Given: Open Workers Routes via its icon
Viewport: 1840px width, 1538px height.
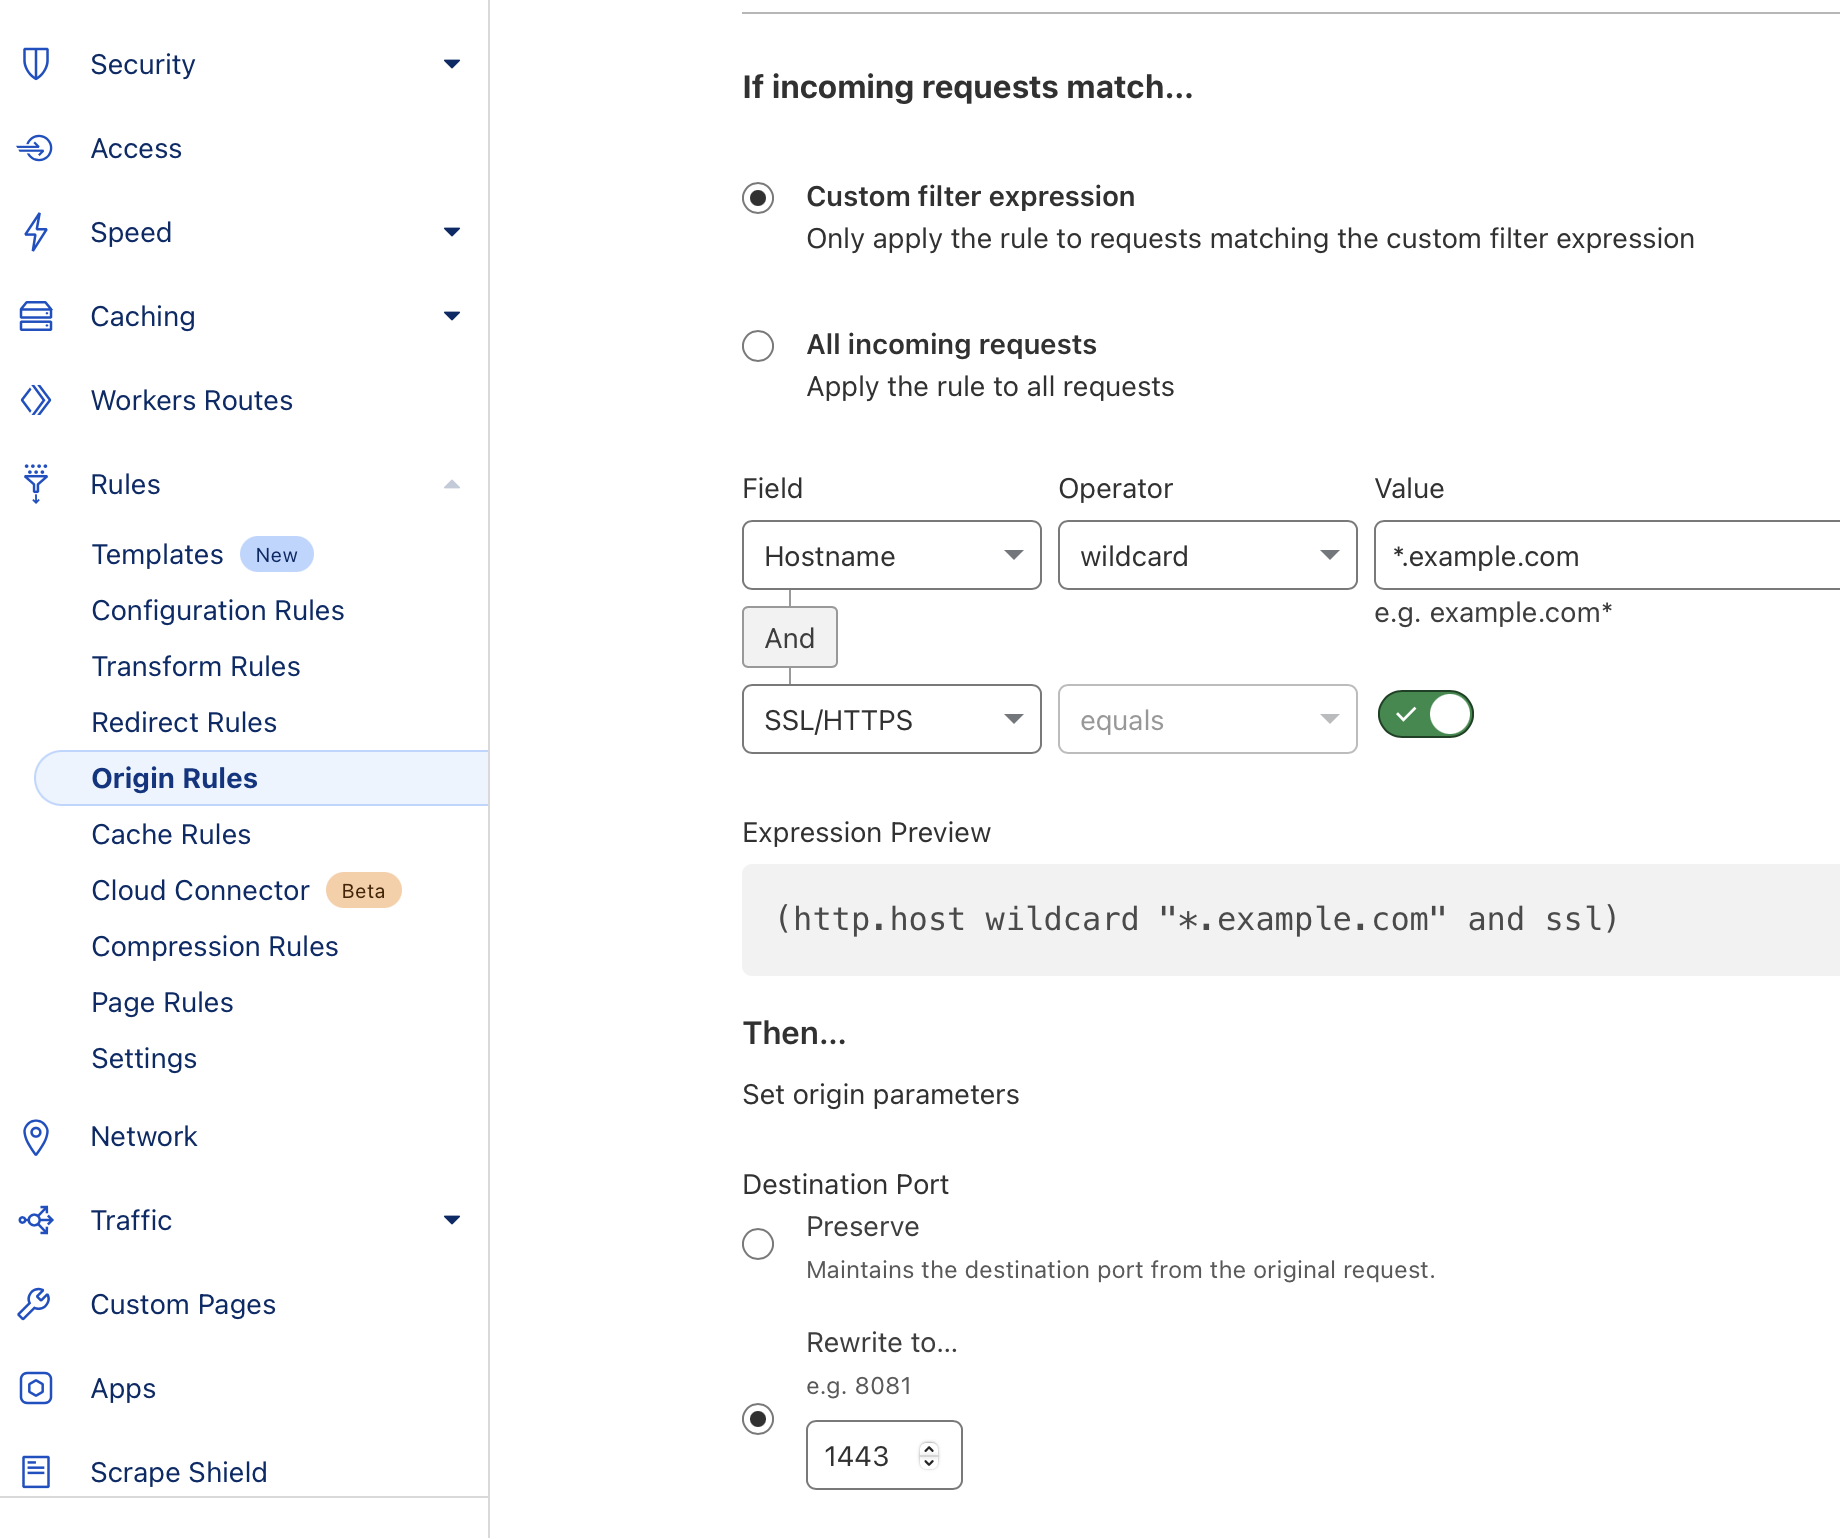Looking at the screenshot, I should point(36,400).
